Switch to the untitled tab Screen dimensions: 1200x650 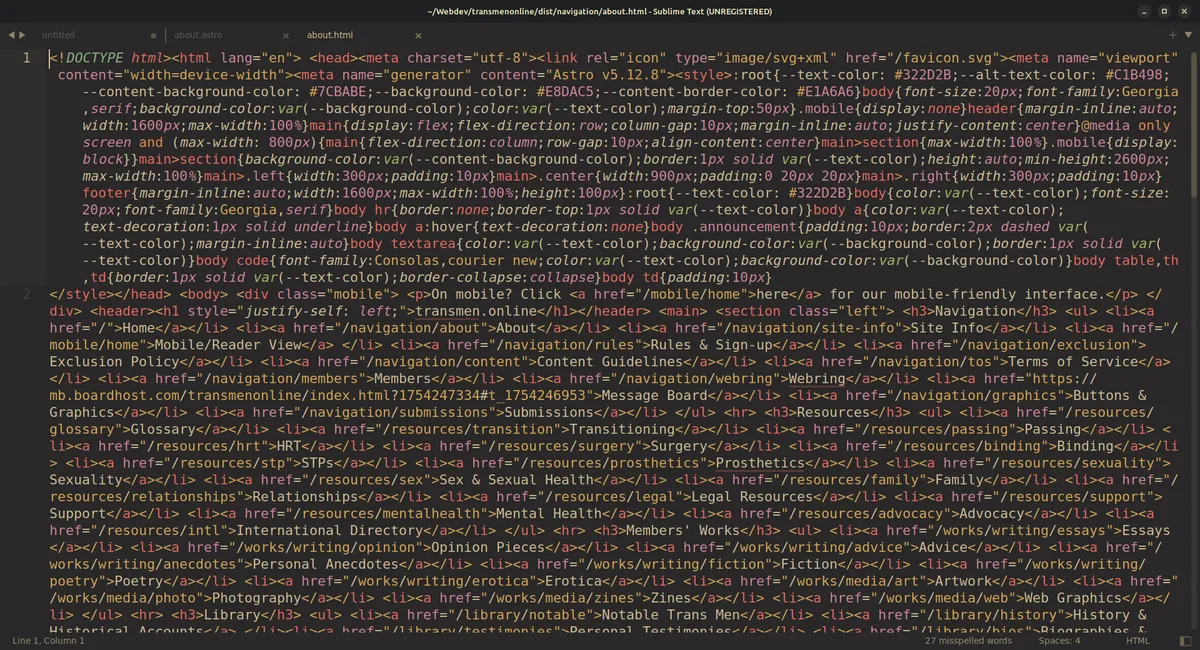pyautogui.click(x=58, y=35)
